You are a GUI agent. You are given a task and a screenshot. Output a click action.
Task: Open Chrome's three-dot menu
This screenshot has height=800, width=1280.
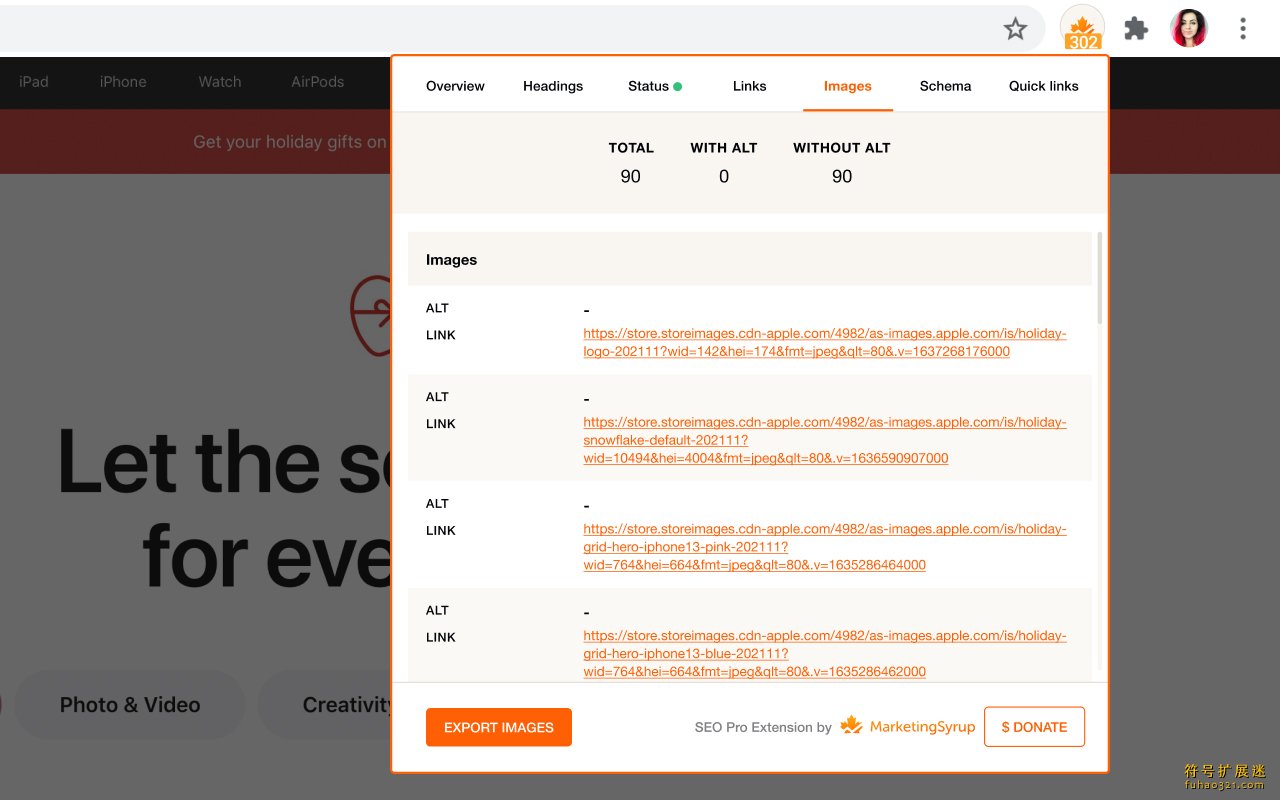point(1243,29)
